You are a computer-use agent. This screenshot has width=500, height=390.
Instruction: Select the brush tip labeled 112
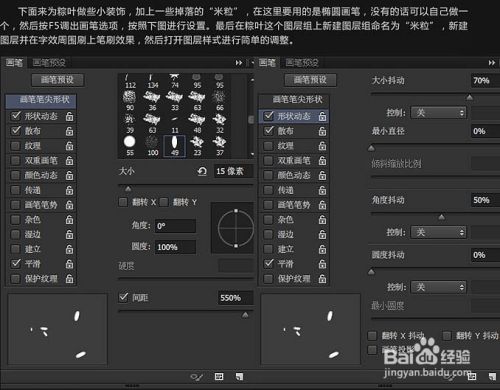[x=130, y=81]
